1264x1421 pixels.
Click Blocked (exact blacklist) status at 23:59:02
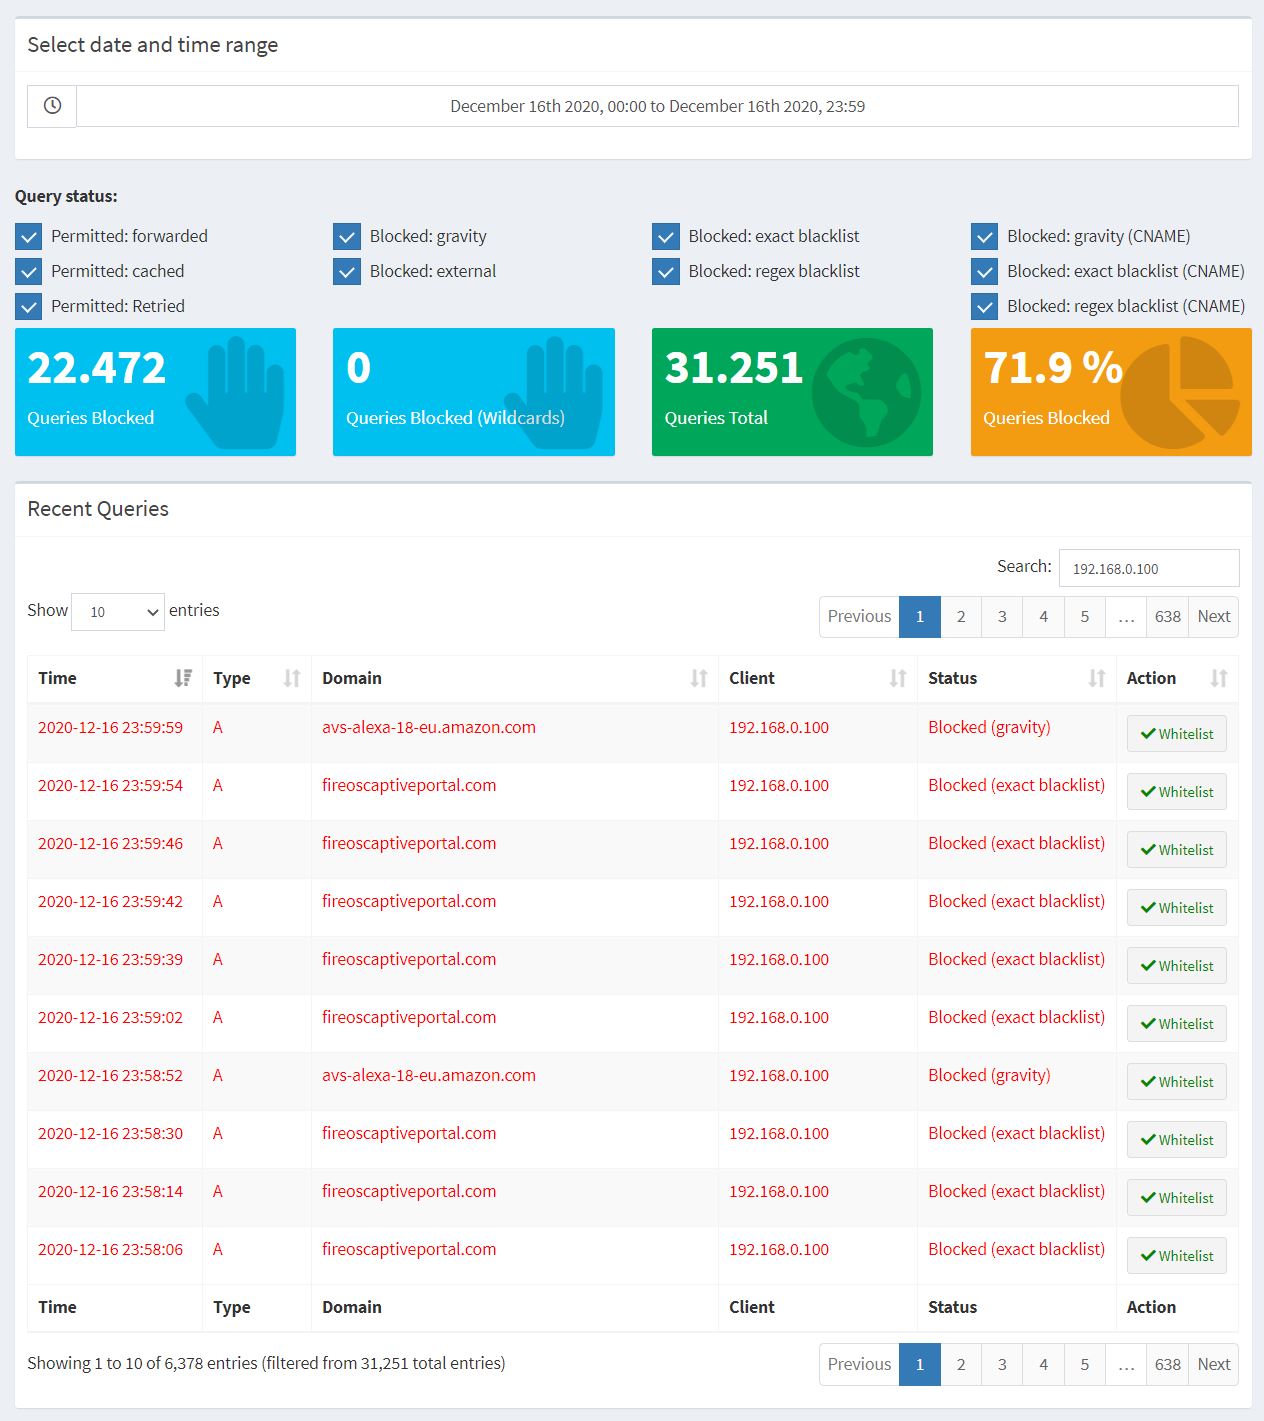pos(1016,1018)
